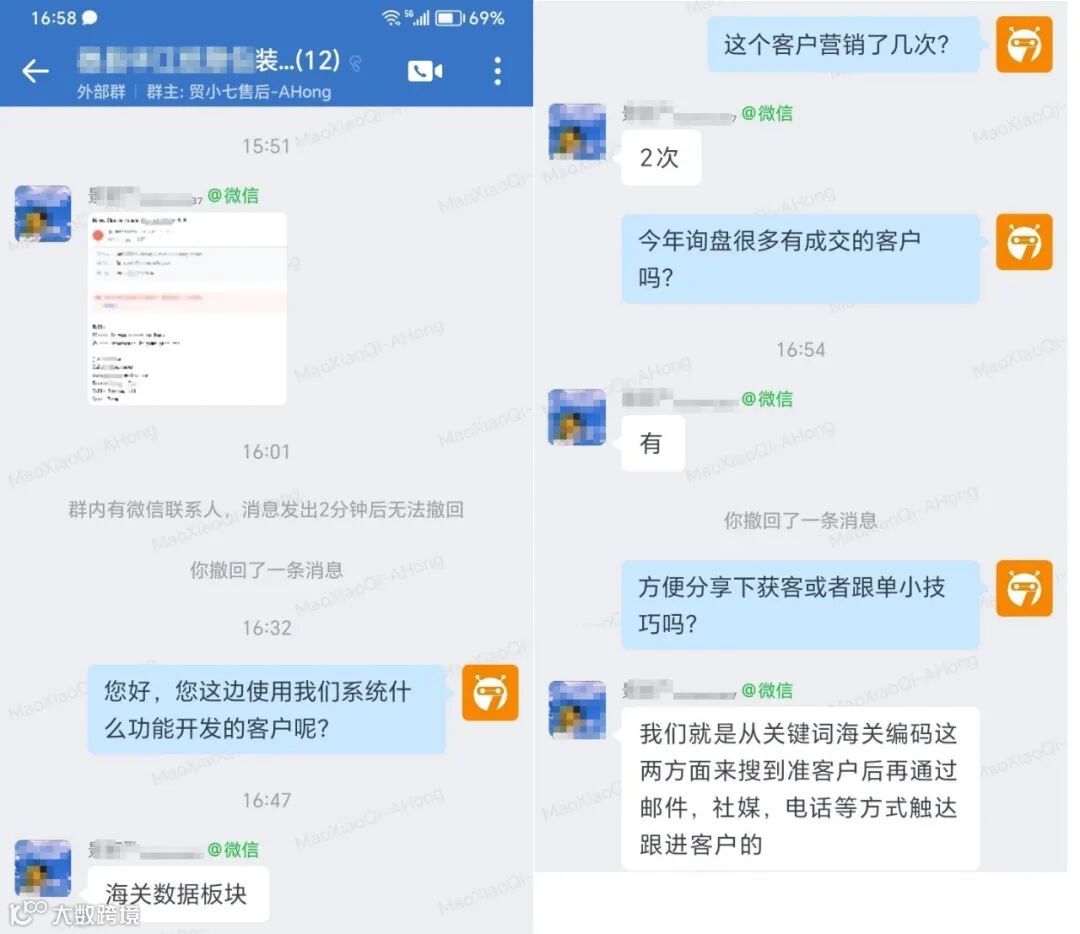Tap the @微信 tag above 2次
Image resolution: width=1080 pixels, height=934 pixels.
767,113
